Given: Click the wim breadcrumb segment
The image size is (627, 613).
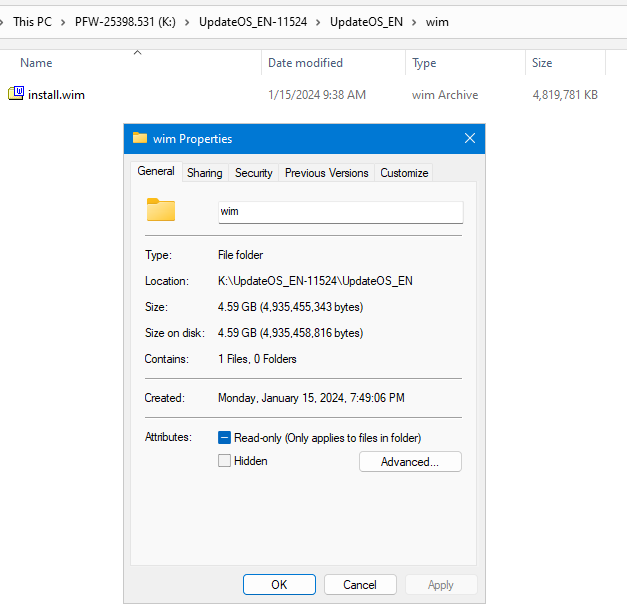Looking at the screenshot, I should pyautogui.click(x=437, y=22).
